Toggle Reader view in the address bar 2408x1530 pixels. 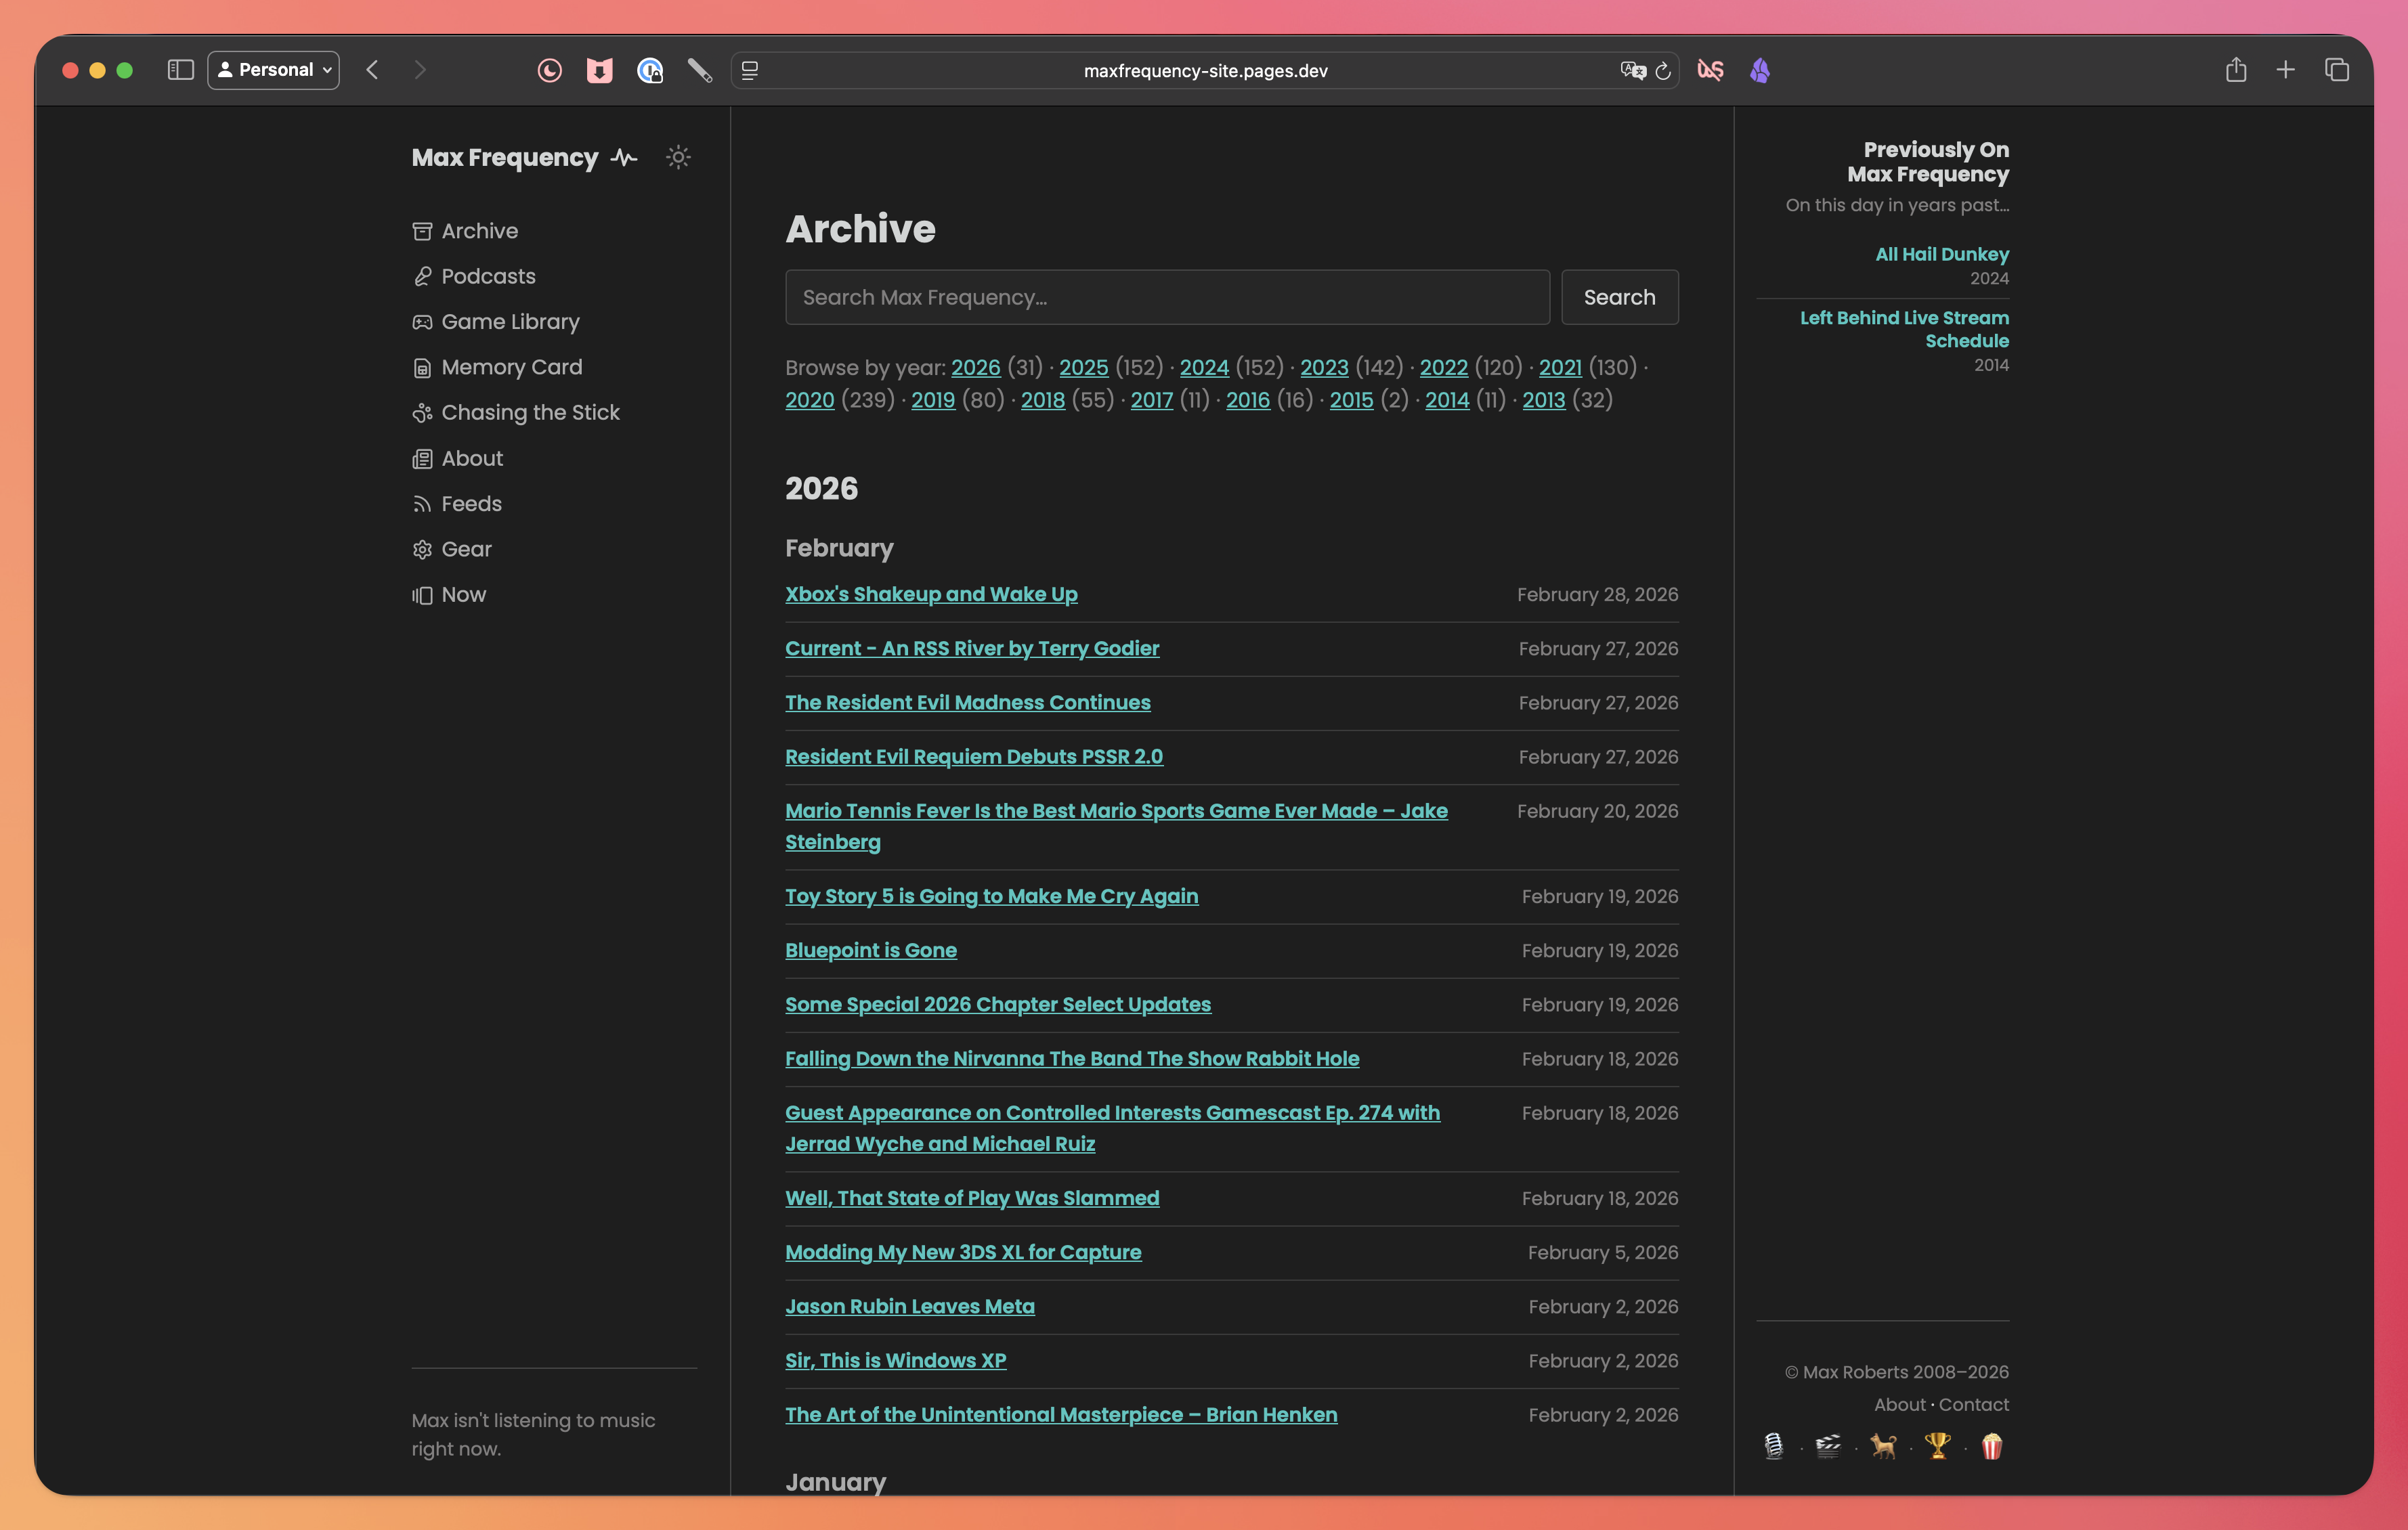(749, 70)
